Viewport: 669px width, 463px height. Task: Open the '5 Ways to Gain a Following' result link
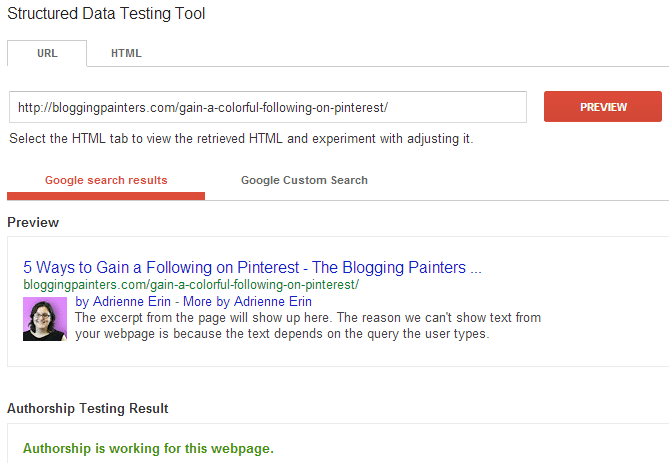pos(252,268)
